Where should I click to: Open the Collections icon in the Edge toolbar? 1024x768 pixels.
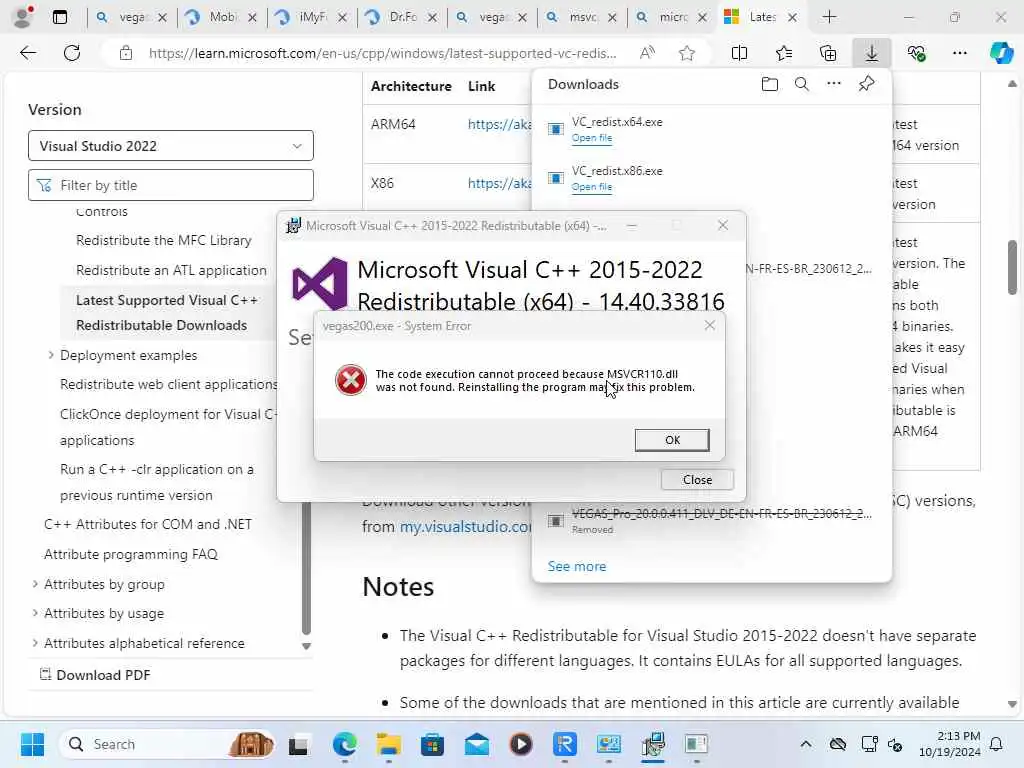tap(827, 53)
